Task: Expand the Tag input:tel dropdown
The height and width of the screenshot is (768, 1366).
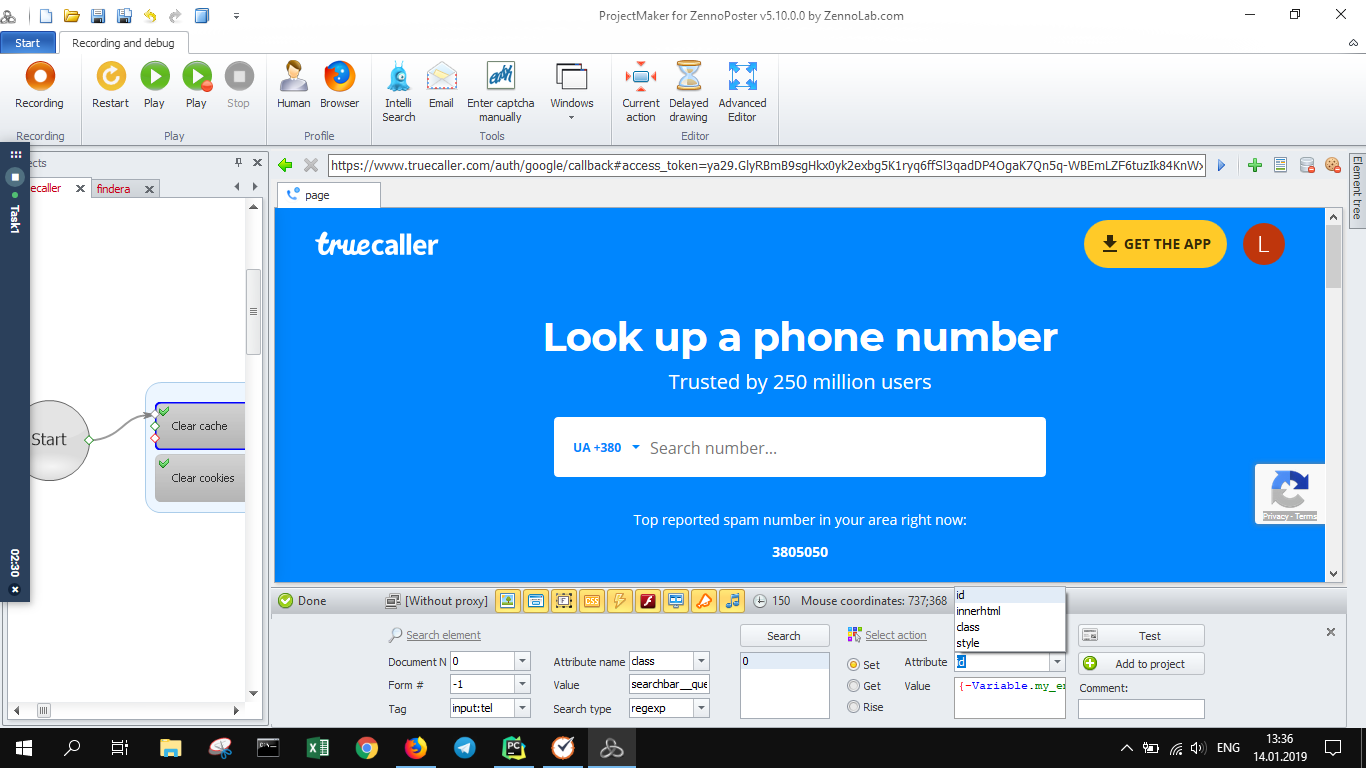Action: pos(522,708)
